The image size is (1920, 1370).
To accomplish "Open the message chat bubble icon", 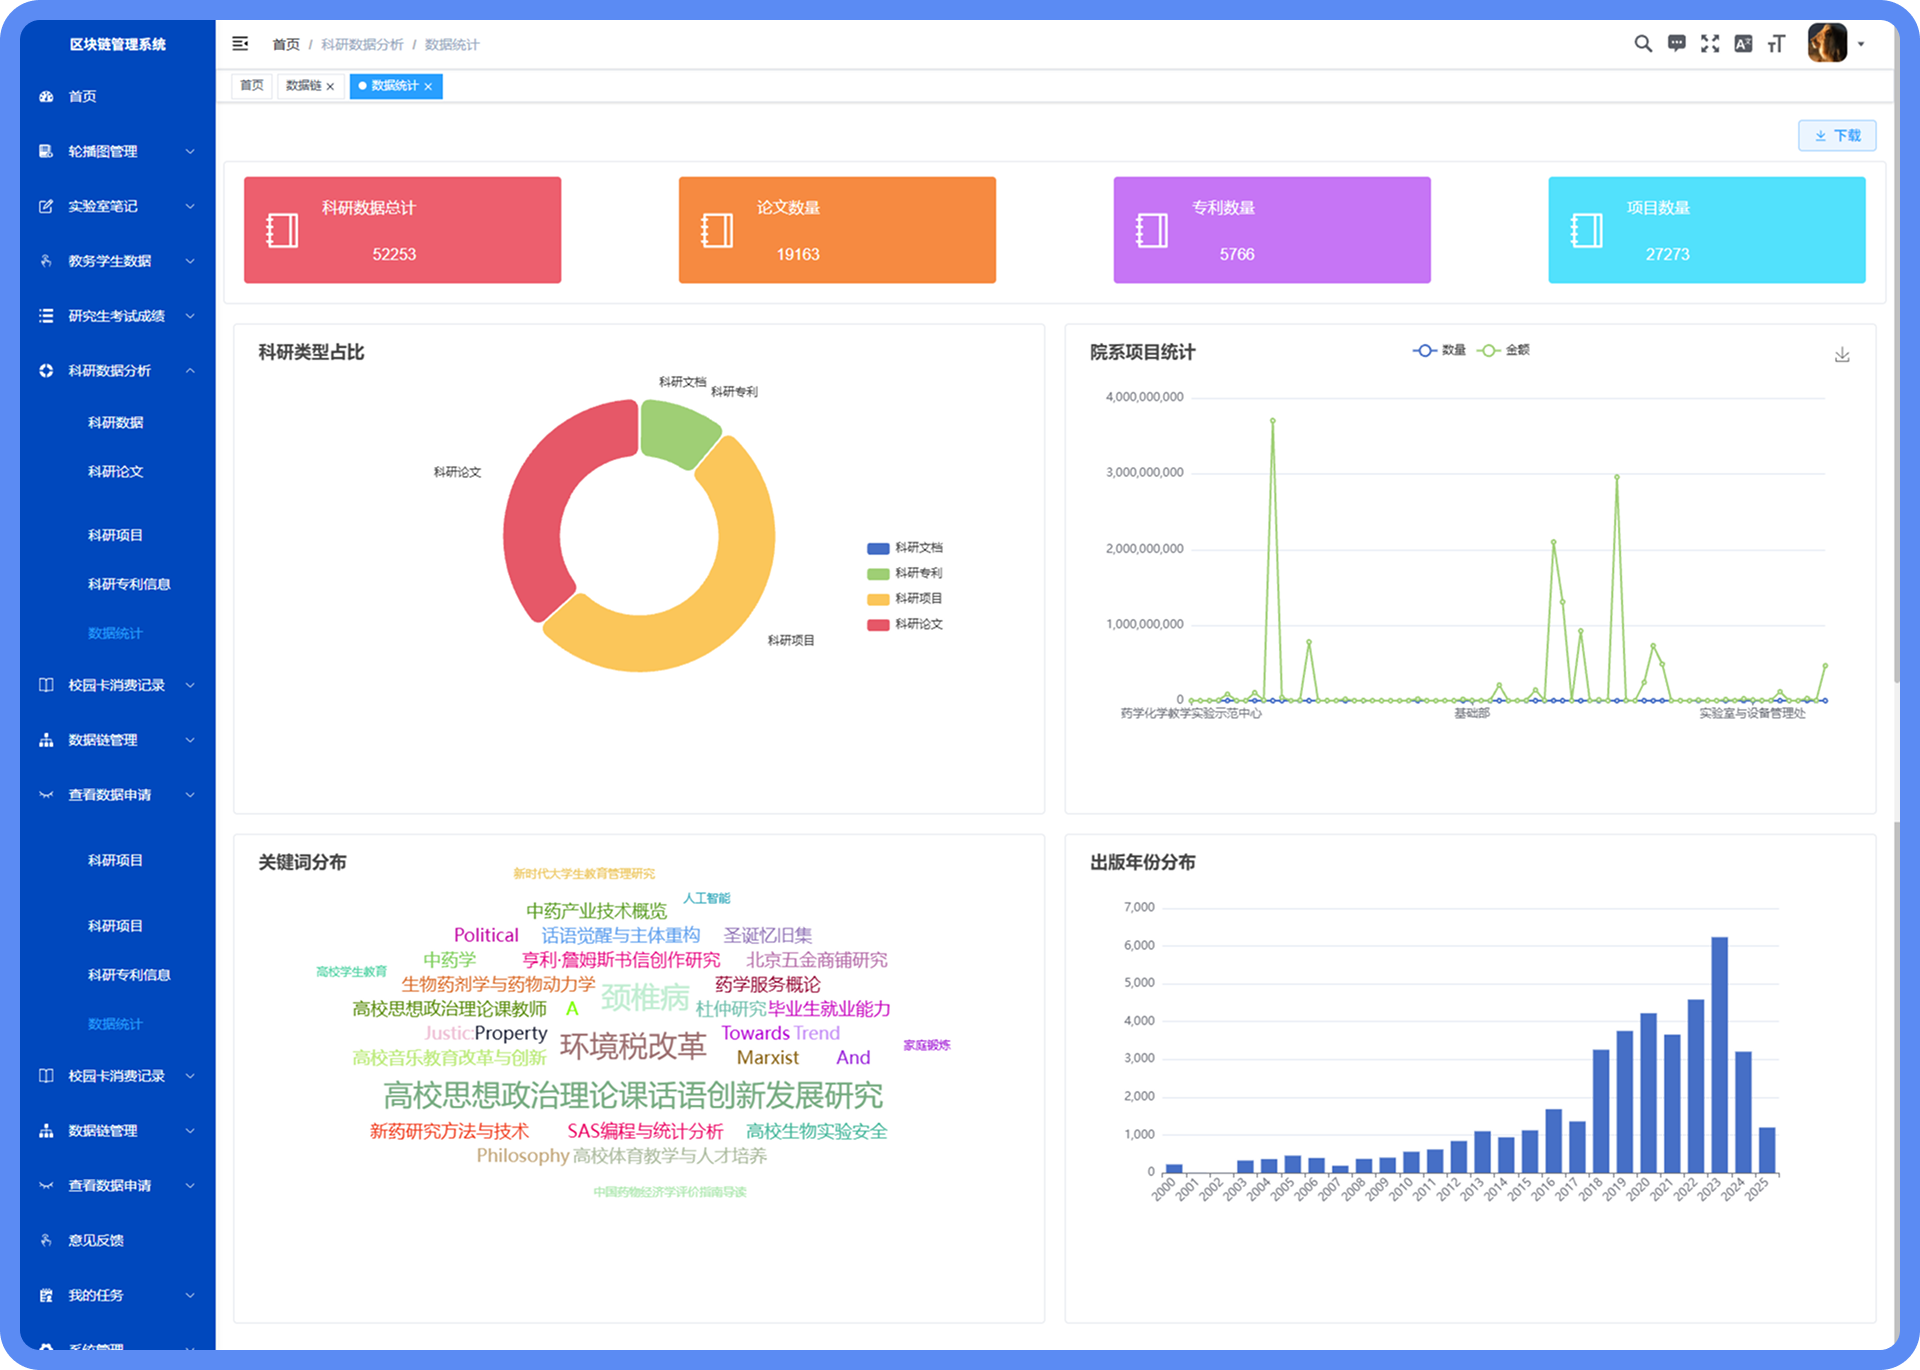I will point(1677,44).
